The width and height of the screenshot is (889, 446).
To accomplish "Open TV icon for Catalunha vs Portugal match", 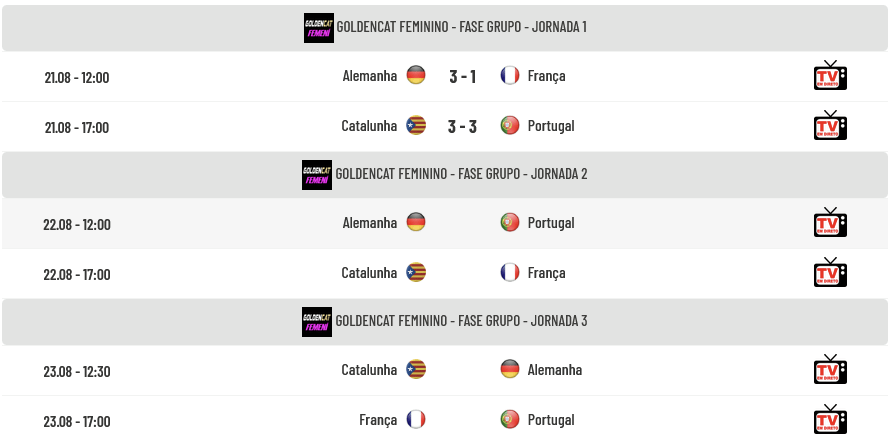I will click(x=830, y=125).
